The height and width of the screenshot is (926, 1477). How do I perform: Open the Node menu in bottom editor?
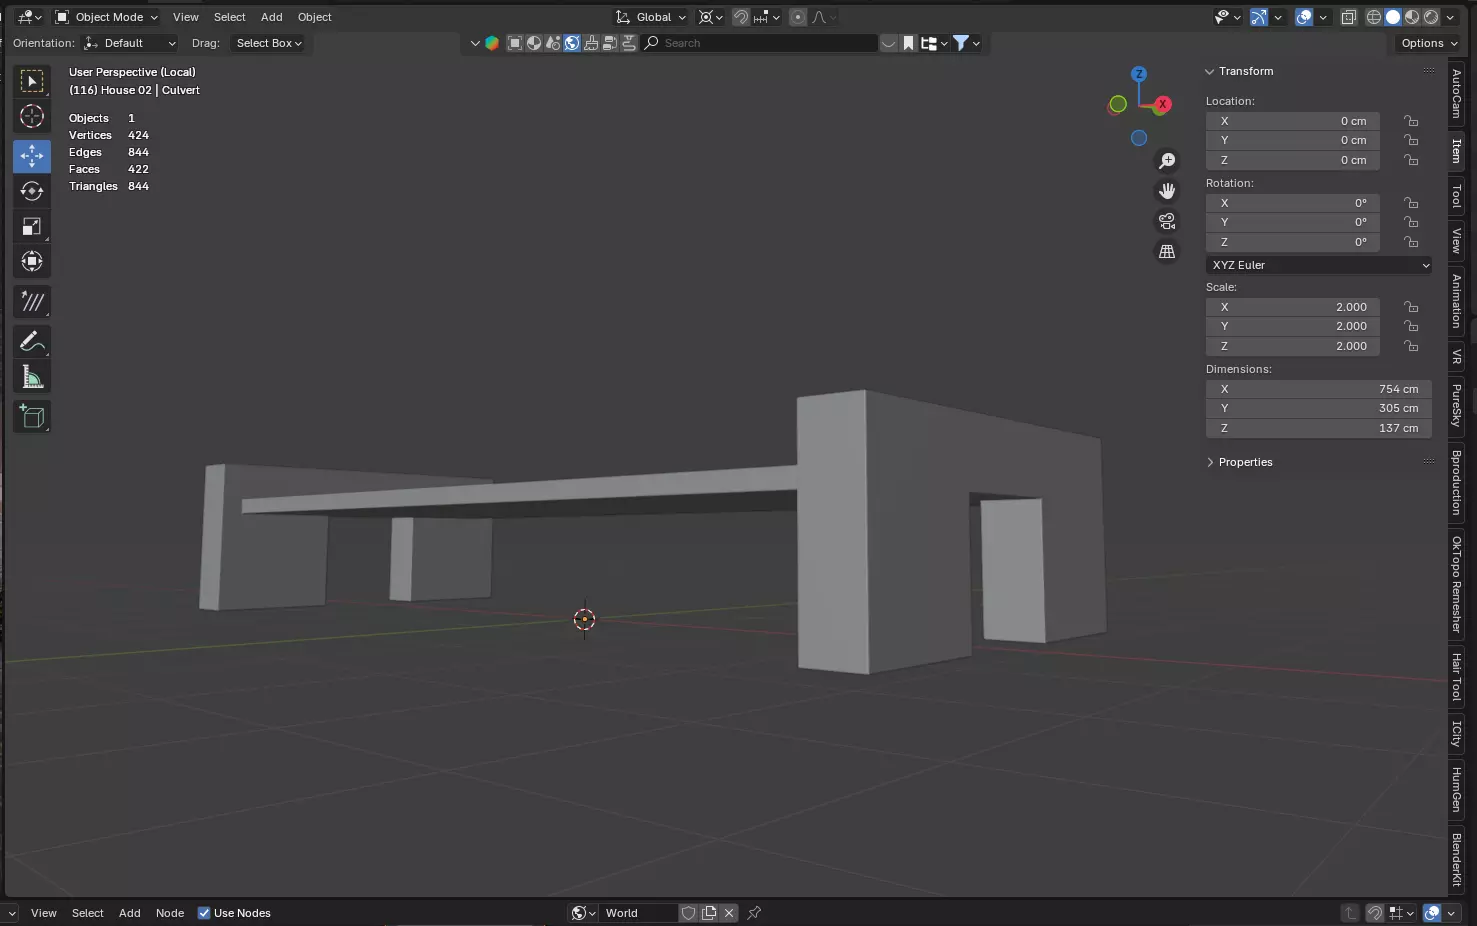pyautogui.click(x=170, y=913)
